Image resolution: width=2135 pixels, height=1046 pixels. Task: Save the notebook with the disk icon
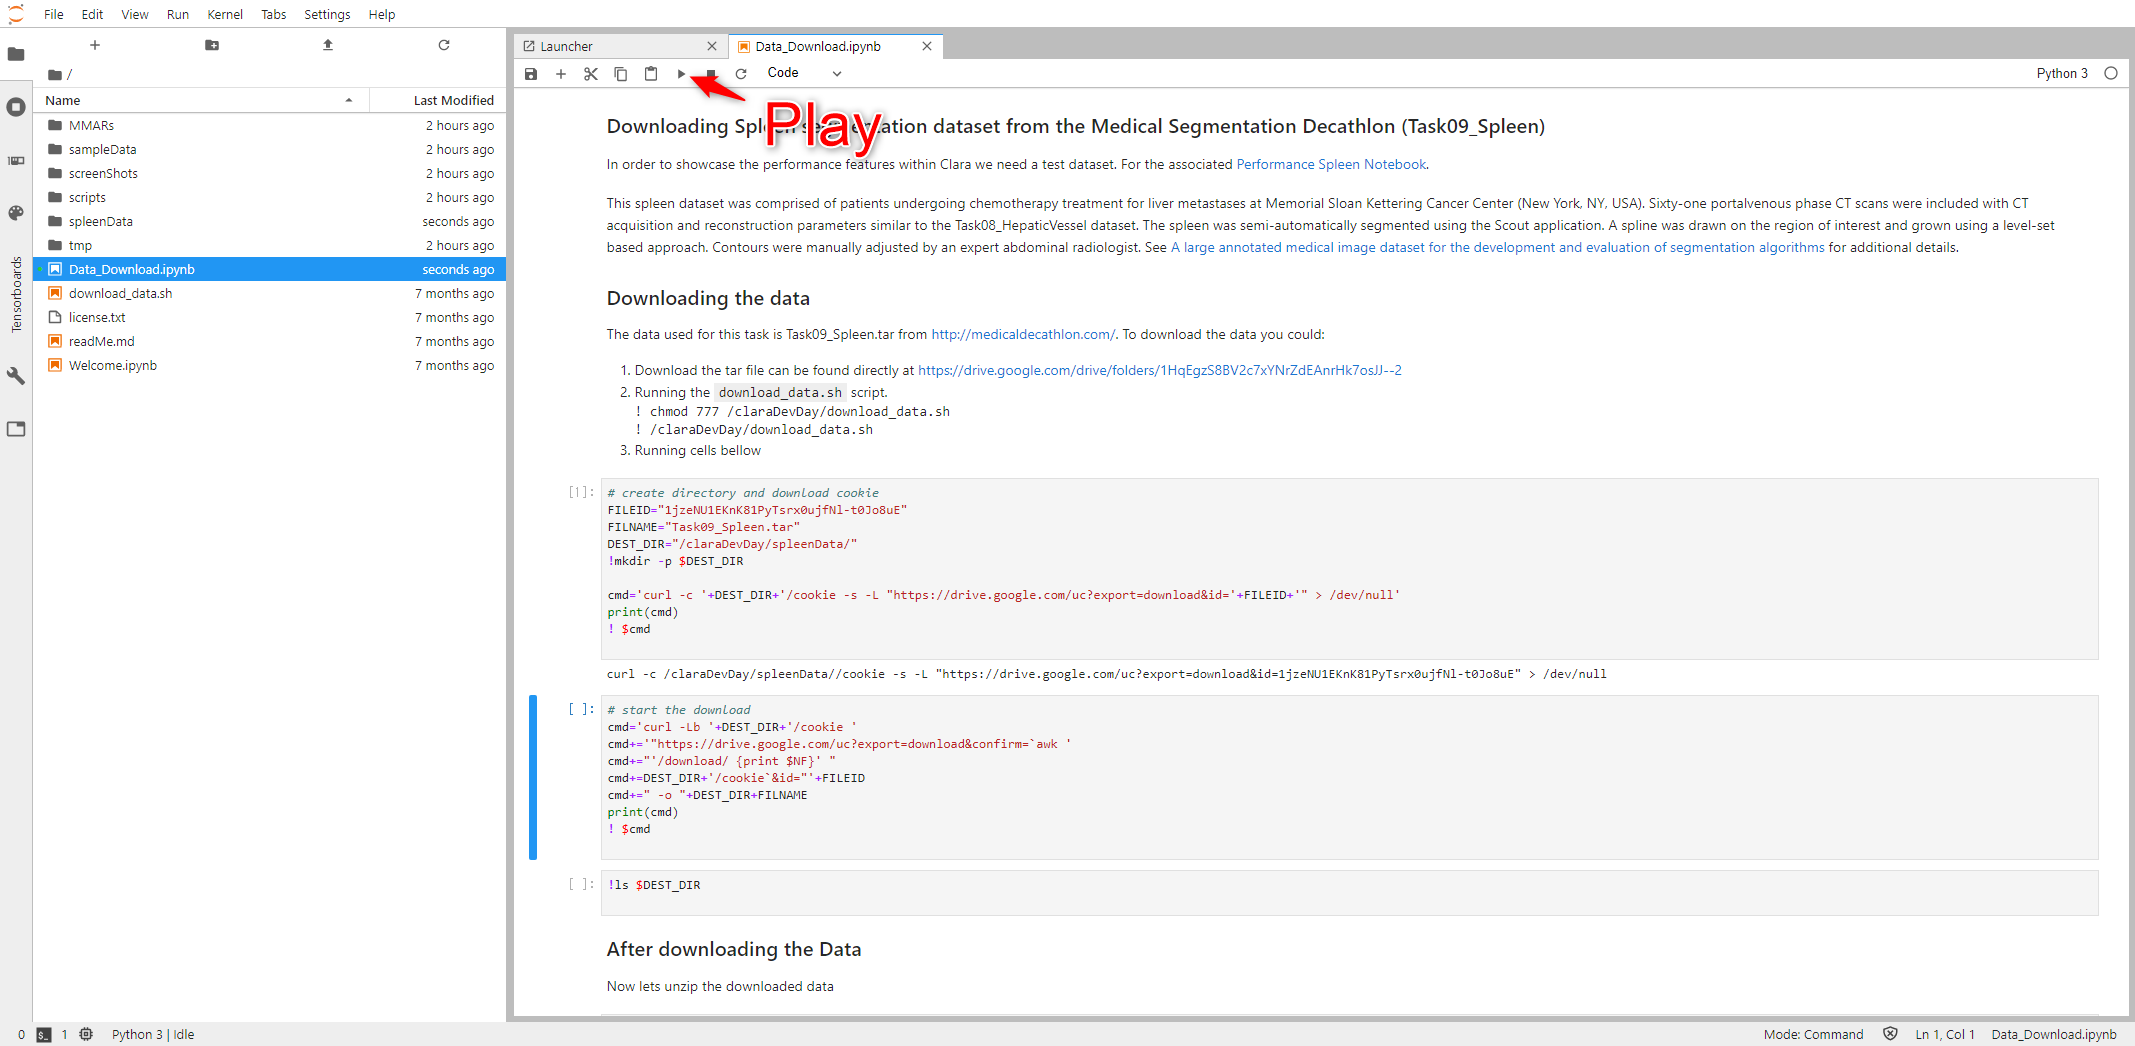(x=531, y=74)
